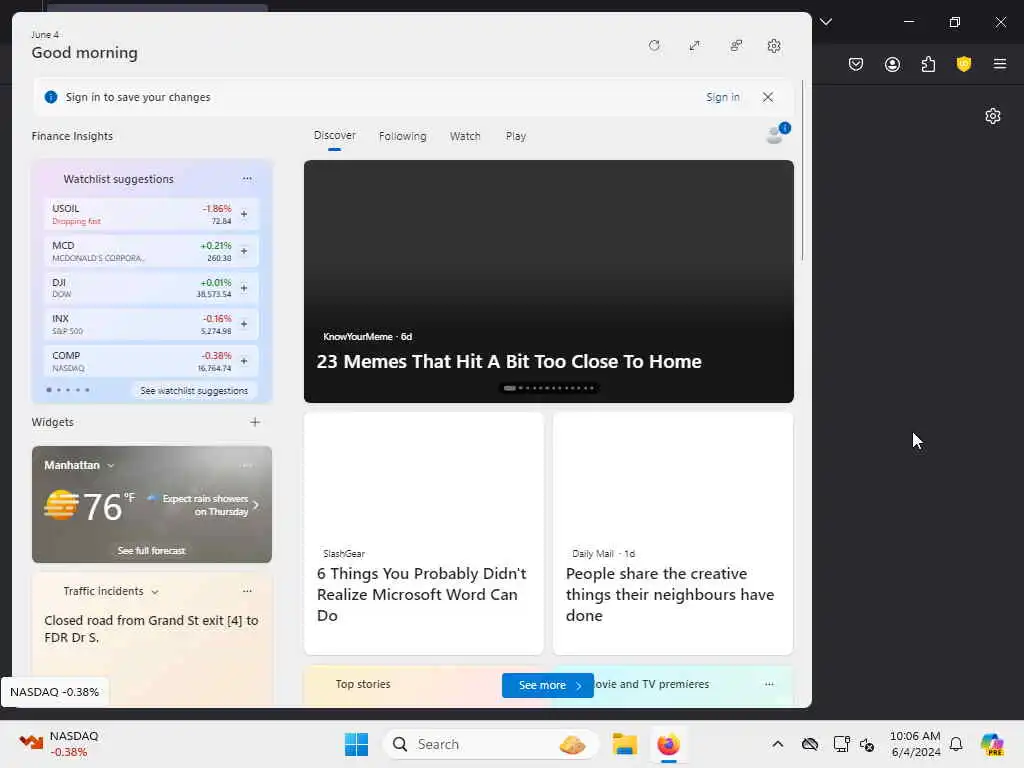
Task: Open the network display icon in system tray
Action: pos(841,744)
